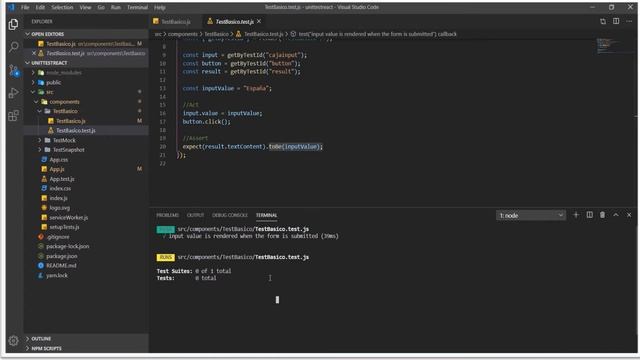Click the src breadcrumb segment
This screenshot has height=360, width=640.
click(158, 34)
